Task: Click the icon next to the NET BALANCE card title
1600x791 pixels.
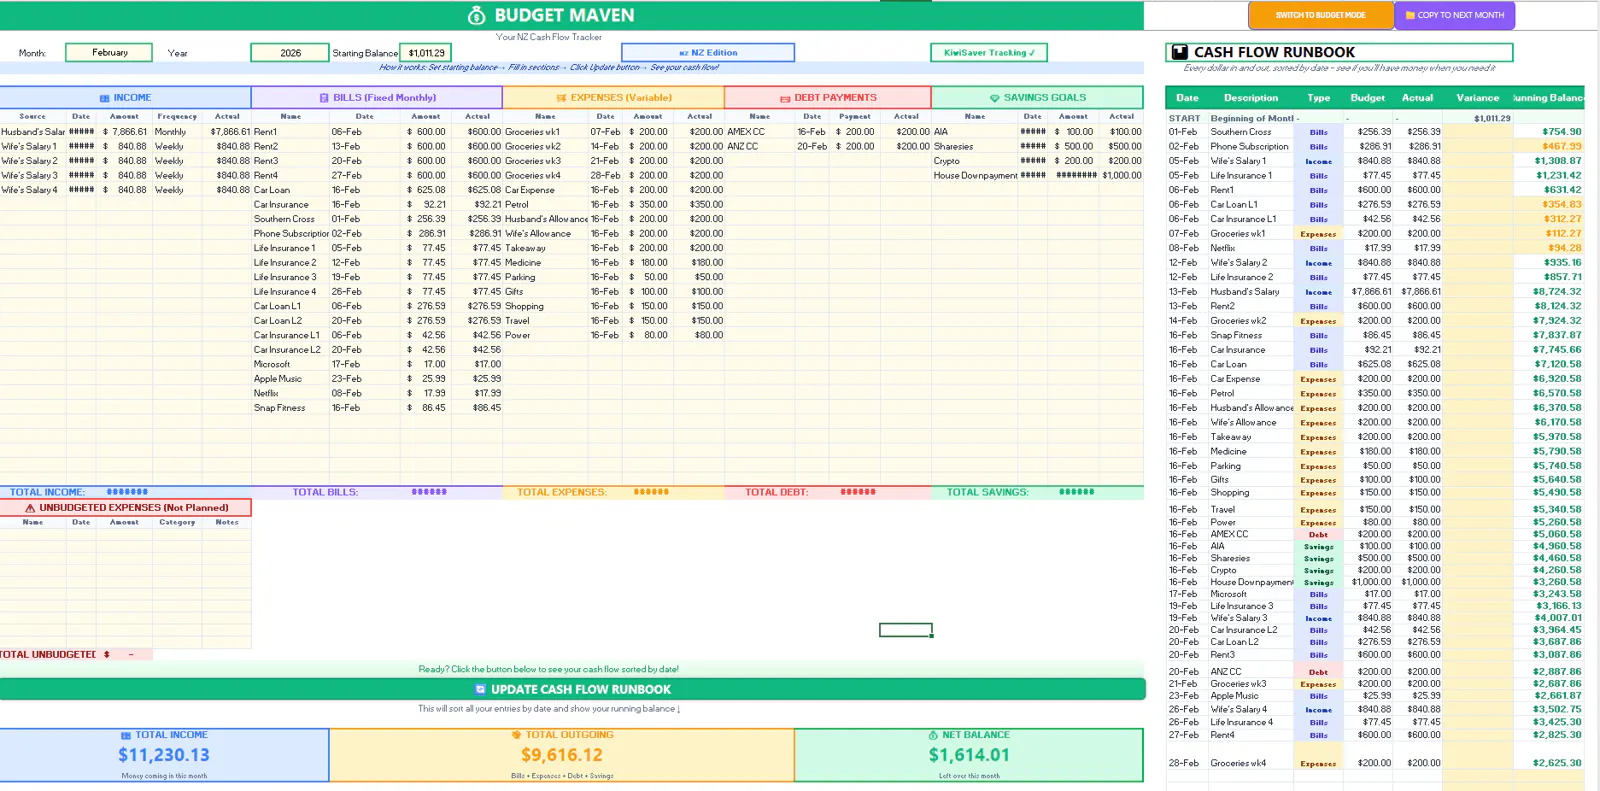Action: click(x=933, y=735)
